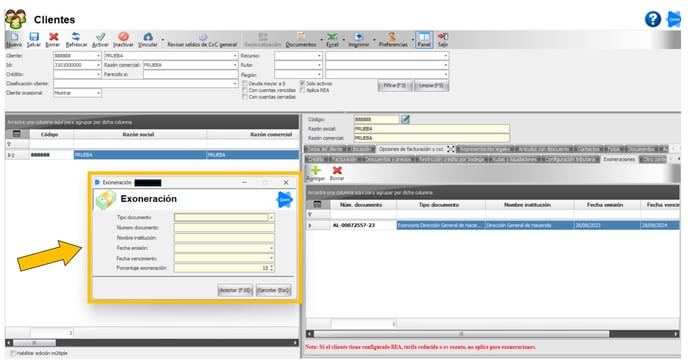The image size is (688, 363).
Task: Select exoneration row AL-00072557-23
Action: (493, 225)
